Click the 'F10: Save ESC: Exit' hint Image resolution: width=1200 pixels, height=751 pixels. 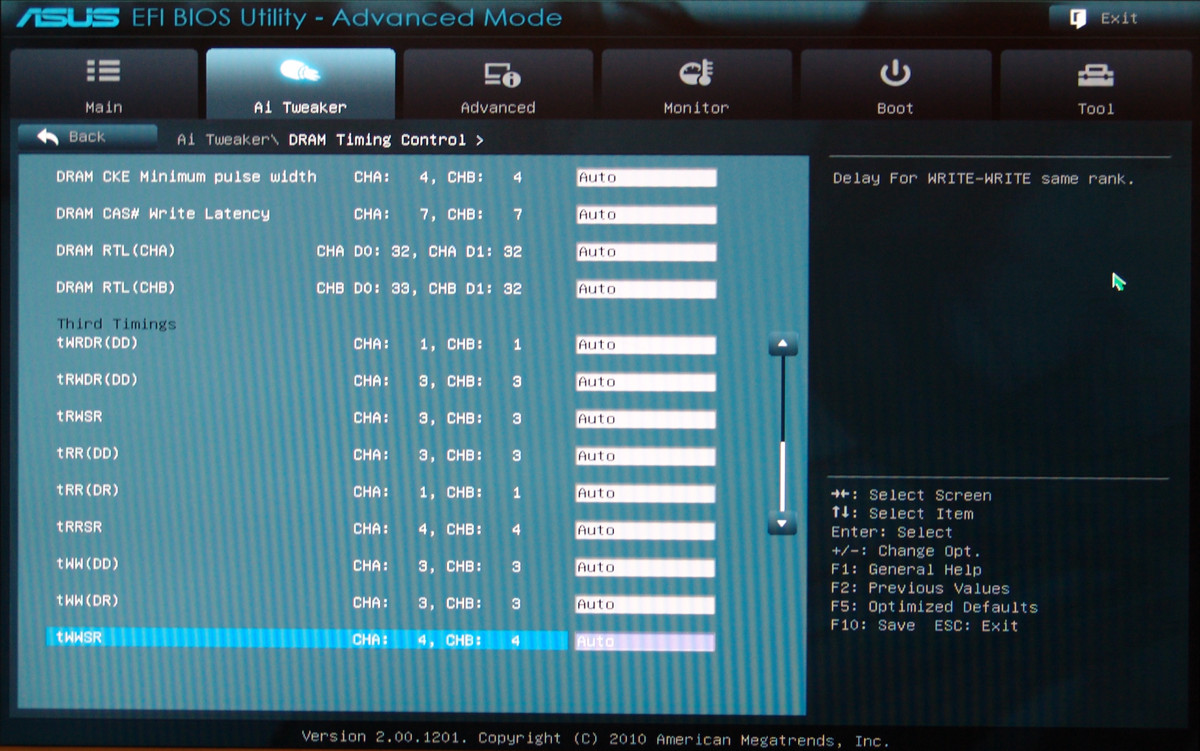tap(924, 626)
